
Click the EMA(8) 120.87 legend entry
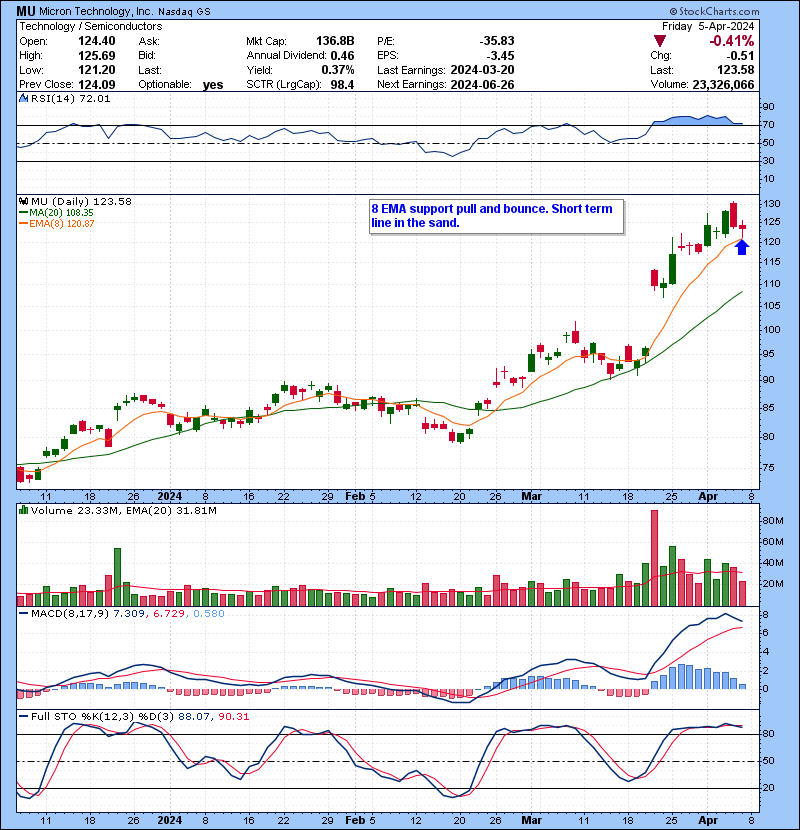(56, 223)
